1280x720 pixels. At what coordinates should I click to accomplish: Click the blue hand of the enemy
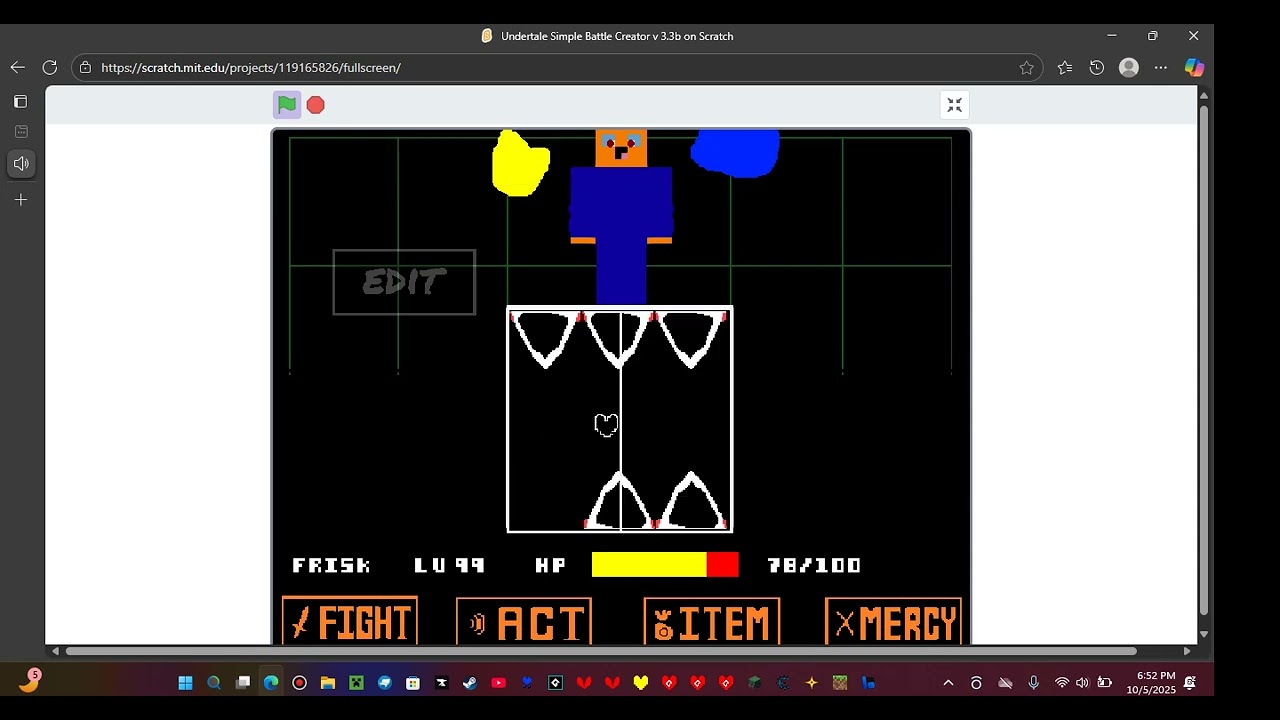[x=735, y=153]
